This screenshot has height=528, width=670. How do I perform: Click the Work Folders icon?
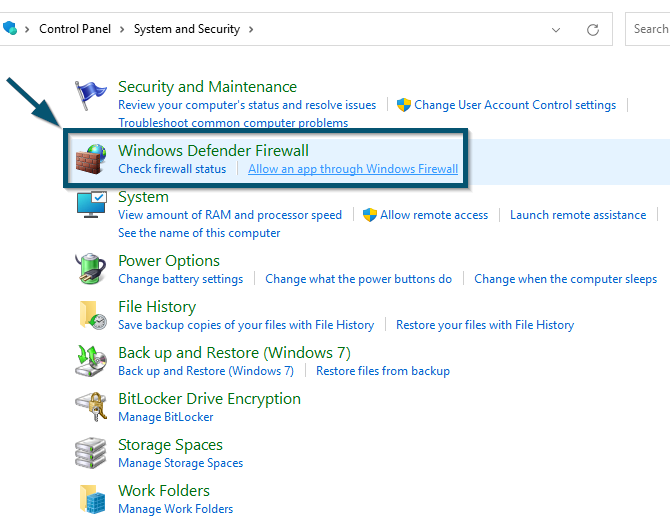(92, 499)
